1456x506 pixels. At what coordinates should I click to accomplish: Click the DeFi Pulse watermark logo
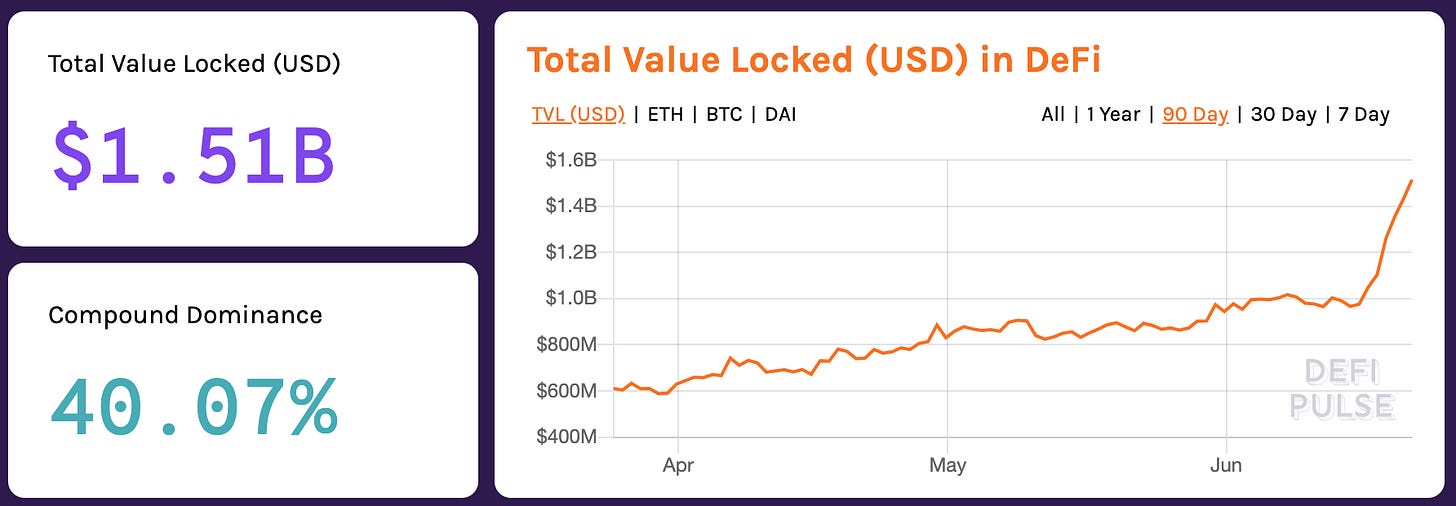1341,389
